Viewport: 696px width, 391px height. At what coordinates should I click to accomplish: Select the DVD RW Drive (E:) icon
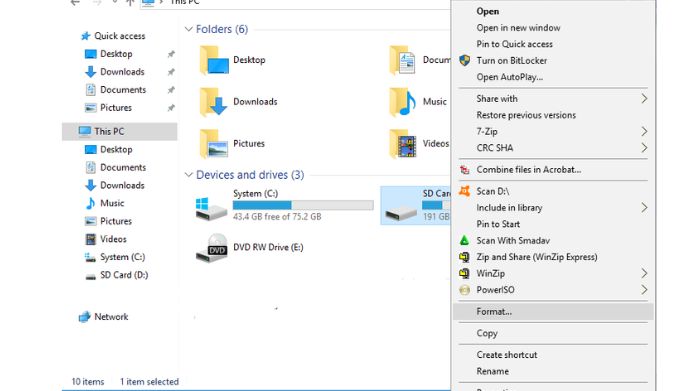[211, 249]
